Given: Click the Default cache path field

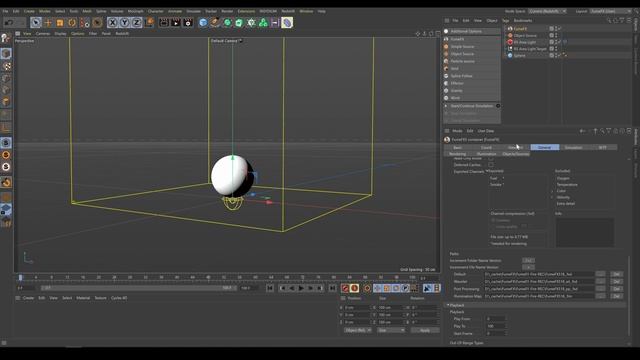Looking at the screenshot, I should 539,274.
